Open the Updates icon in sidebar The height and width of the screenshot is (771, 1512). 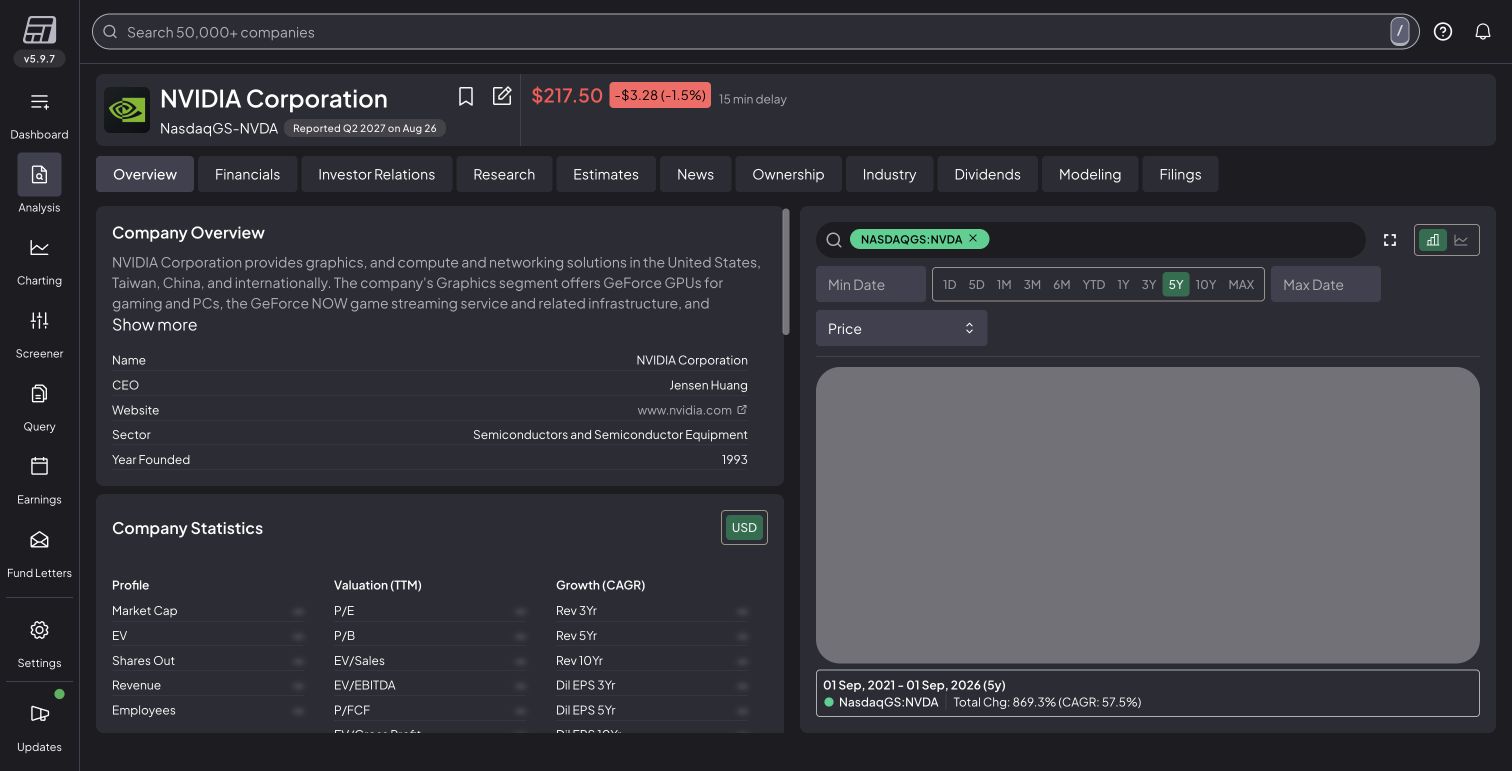coord(39,714)
